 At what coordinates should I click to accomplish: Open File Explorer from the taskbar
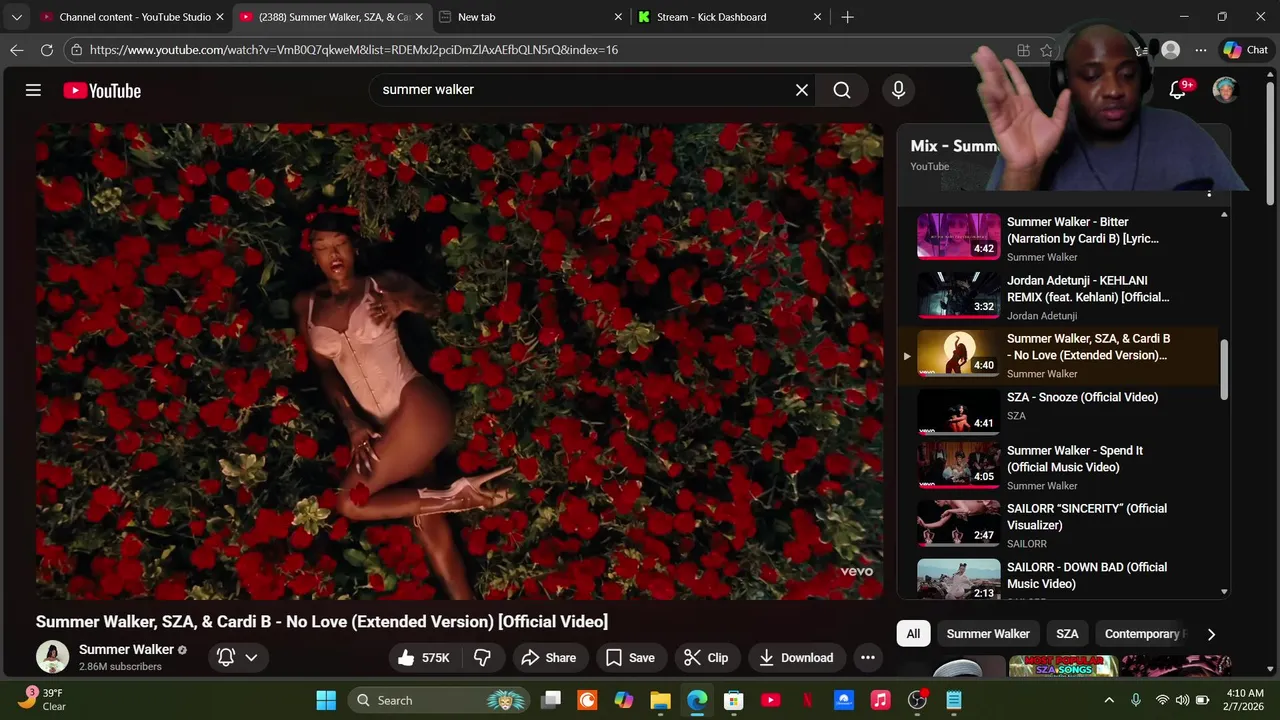coord(660,700)
